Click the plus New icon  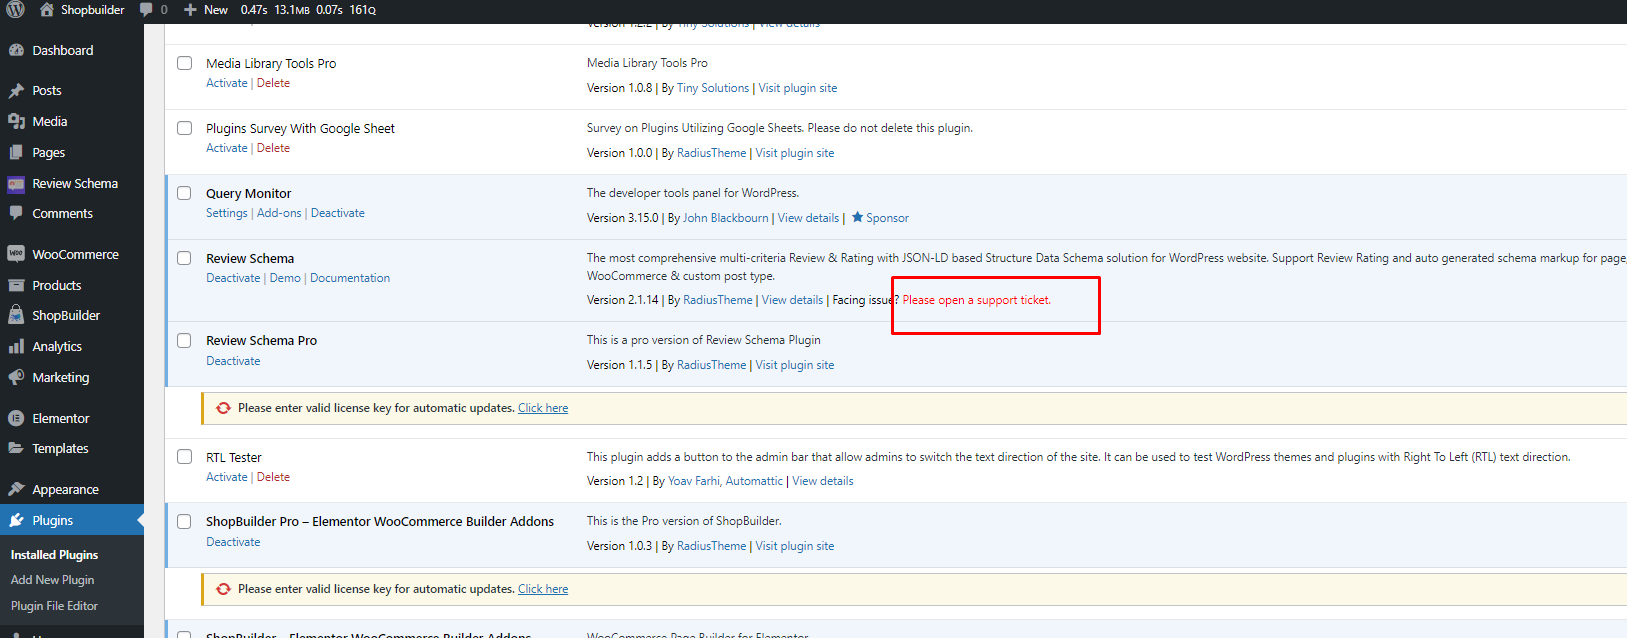pyautogui.click(x=190, y=10)
